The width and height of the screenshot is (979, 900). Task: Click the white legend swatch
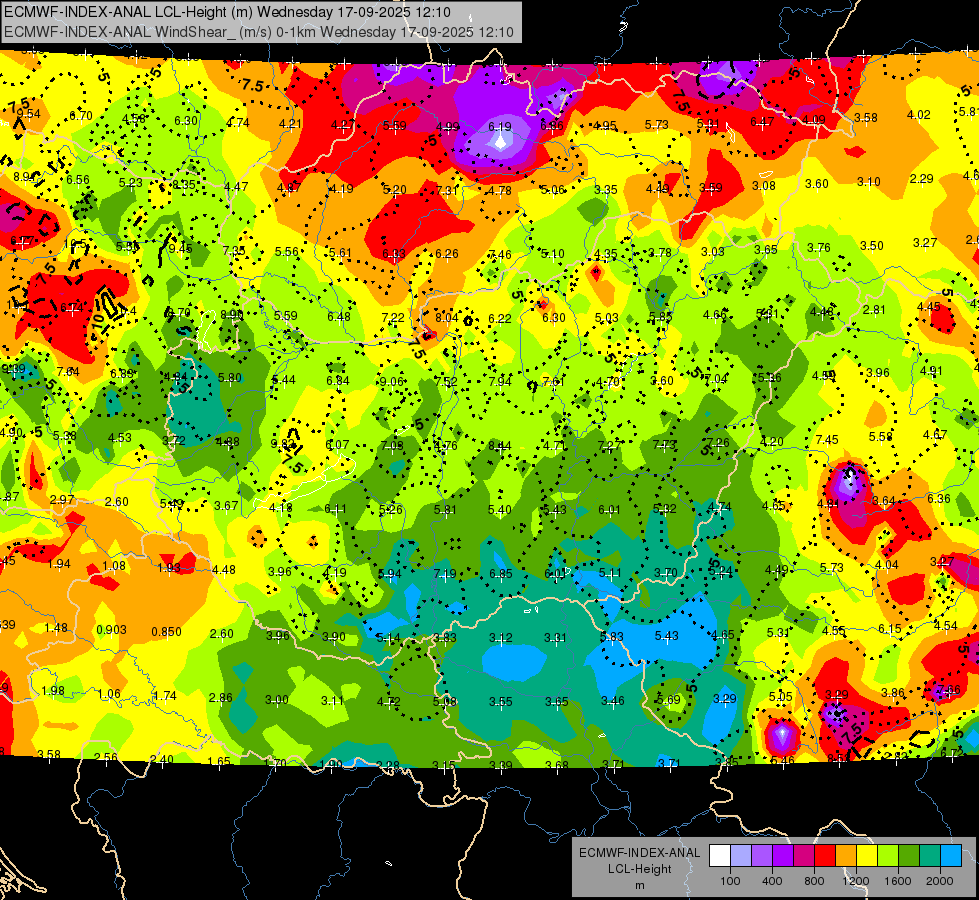[x=720, y=856]
